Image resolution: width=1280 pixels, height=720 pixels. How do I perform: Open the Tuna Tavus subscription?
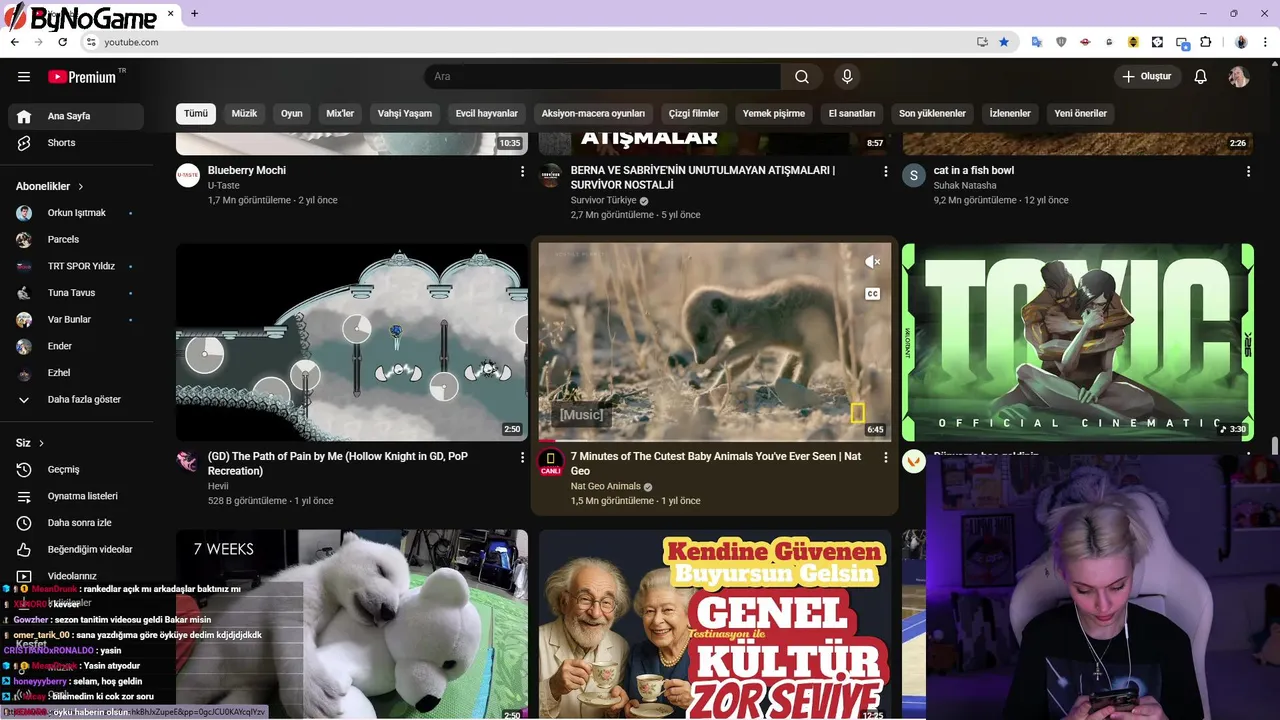click(76, 293)
